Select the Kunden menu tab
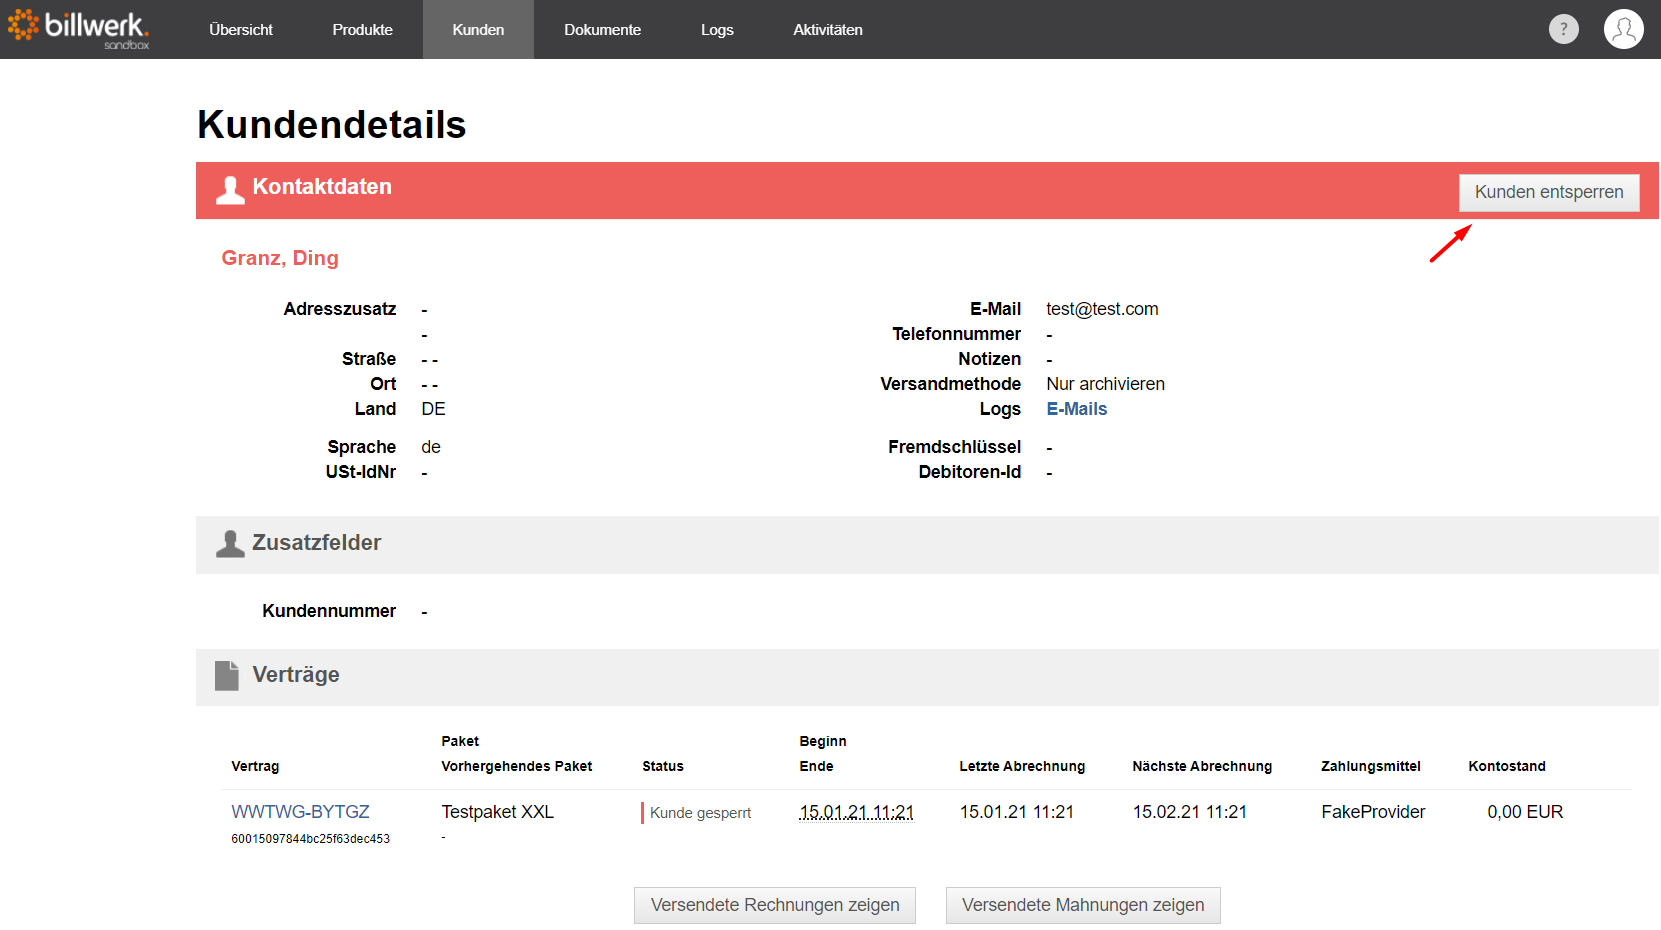1661x930 pixels. [x=478, y=30]
